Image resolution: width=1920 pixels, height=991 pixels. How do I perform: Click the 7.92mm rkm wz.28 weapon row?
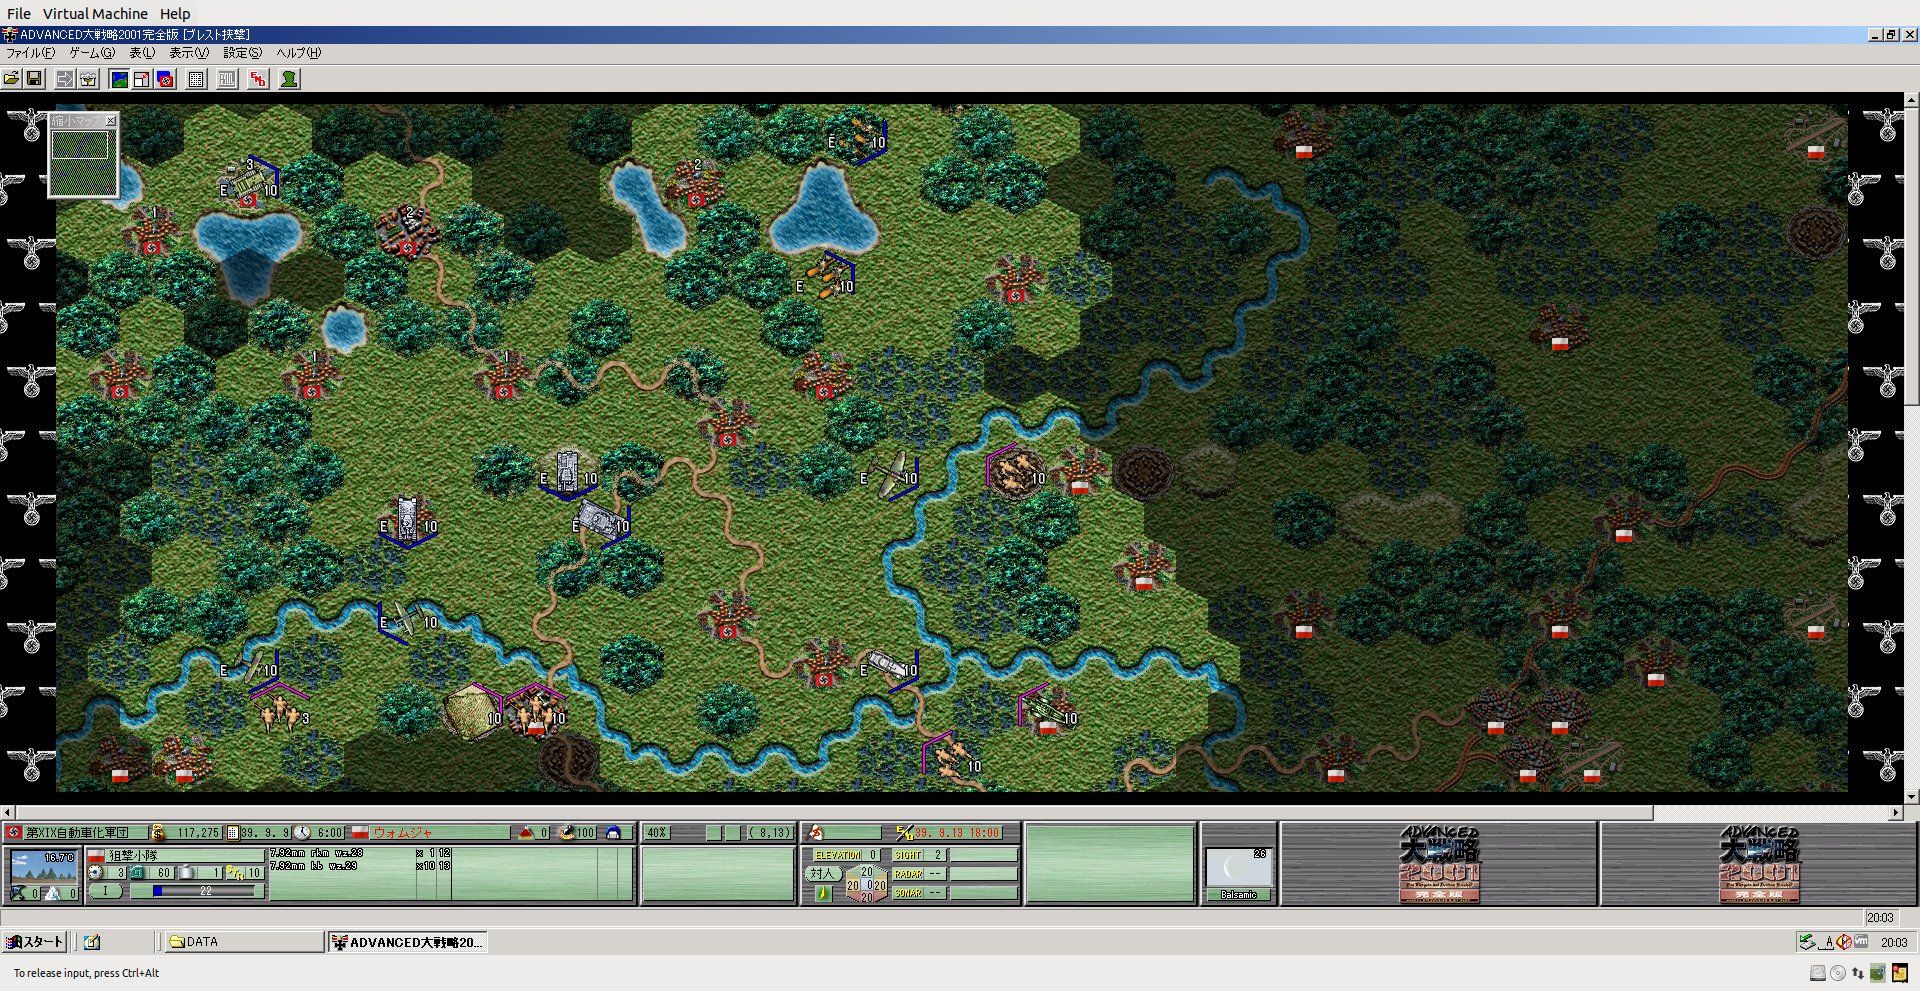361,854
